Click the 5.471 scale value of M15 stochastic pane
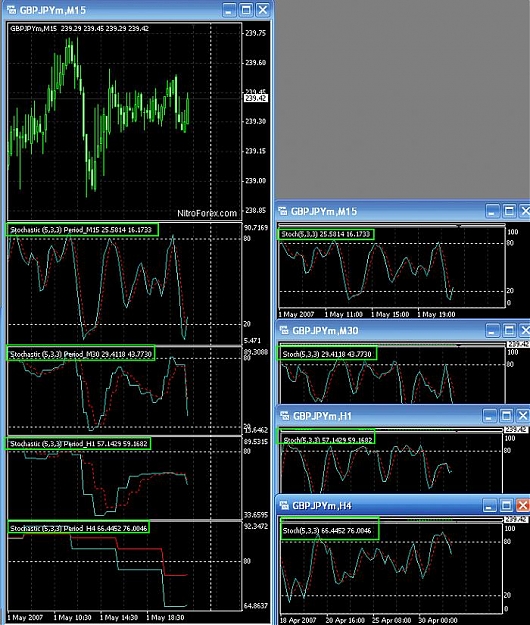The height and width of the screenshot is (625, 530). pos(252,340)
